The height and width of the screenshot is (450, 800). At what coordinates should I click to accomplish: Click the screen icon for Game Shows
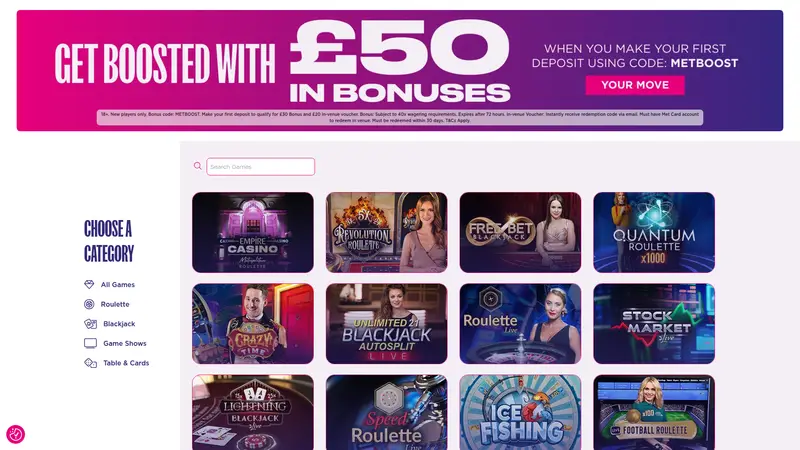(90, 343)
